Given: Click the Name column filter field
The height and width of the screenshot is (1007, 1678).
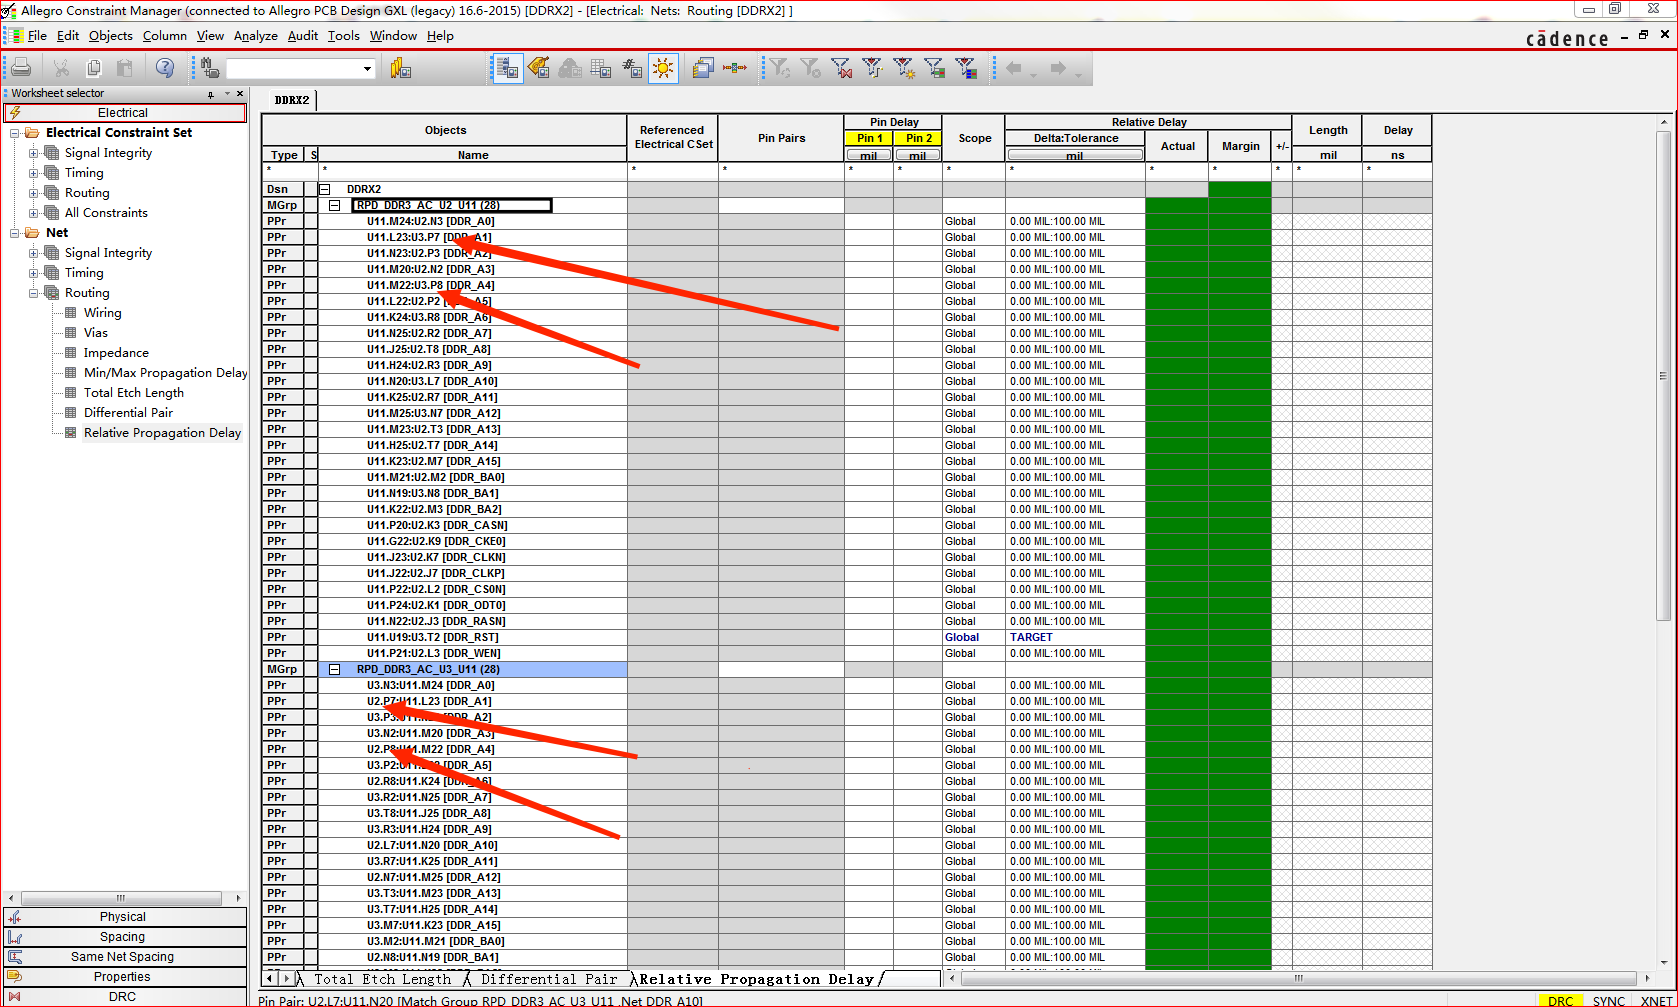Looking at the screenshot, I should pyautogui.click(x=473, y=170).
